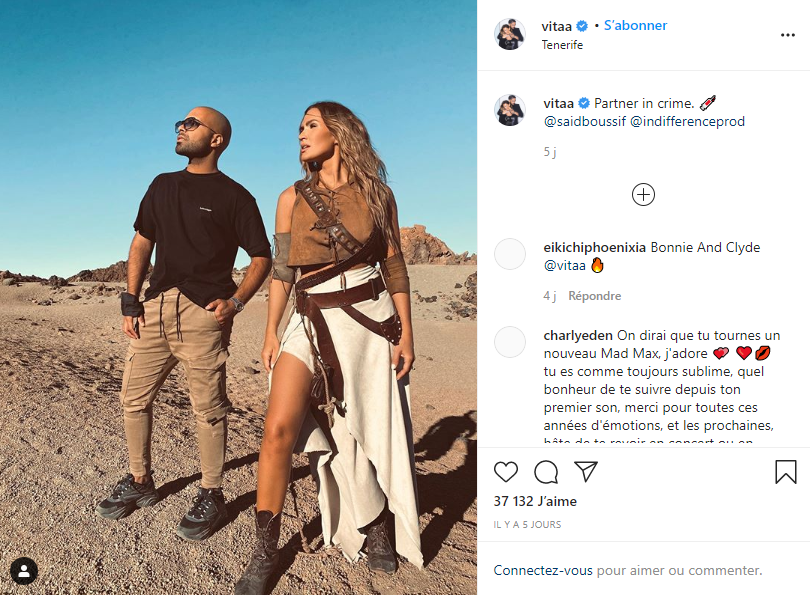Open vitaa profile picture in header
Screen dimensions: 810x595
510,35
